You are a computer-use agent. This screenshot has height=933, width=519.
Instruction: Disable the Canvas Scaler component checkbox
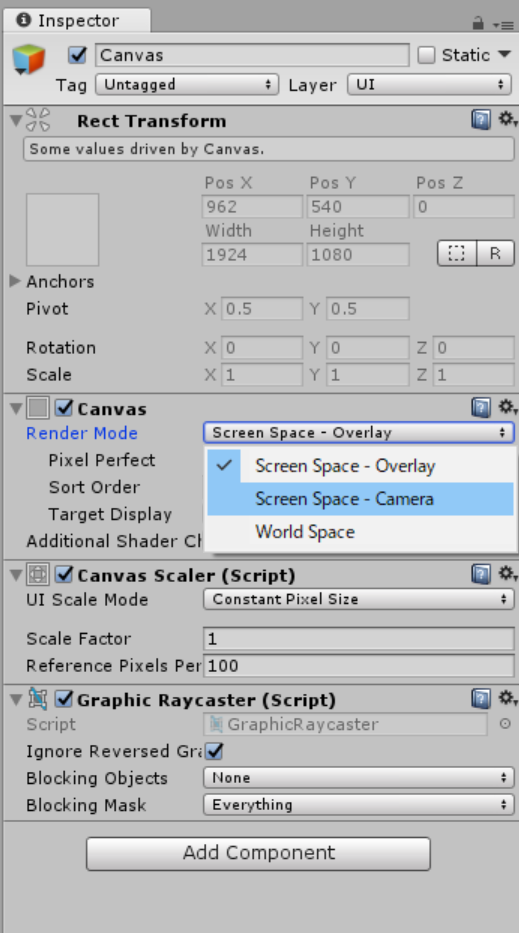click(64, 575)
